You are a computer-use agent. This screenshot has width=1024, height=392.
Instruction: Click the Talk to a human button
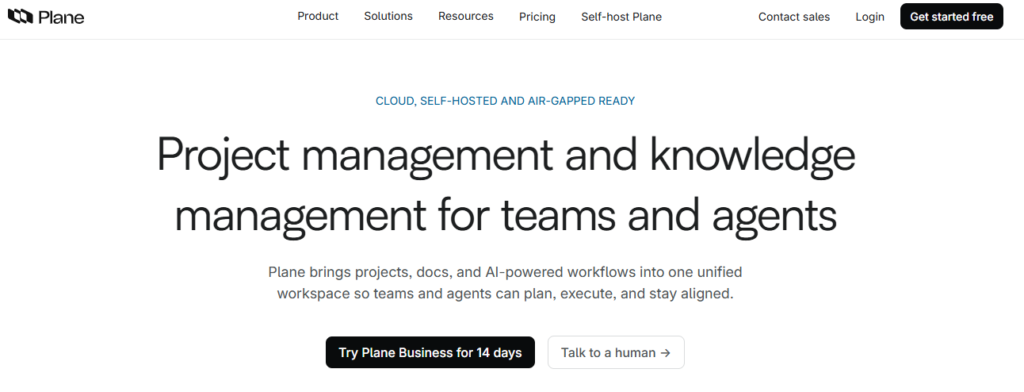(616, 352)
